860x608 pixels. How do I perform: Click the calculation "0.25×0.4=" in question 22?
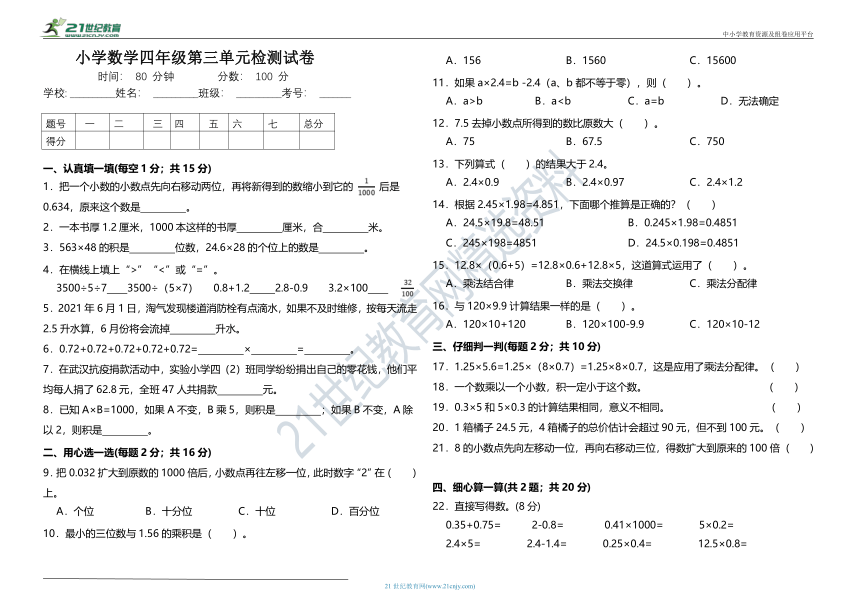pyautogui.click(x=627, y=544)
